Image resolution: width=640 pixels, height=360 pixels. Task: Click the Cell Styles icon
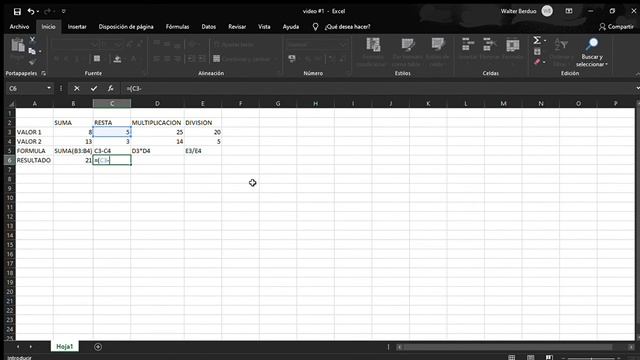[438, 45]
